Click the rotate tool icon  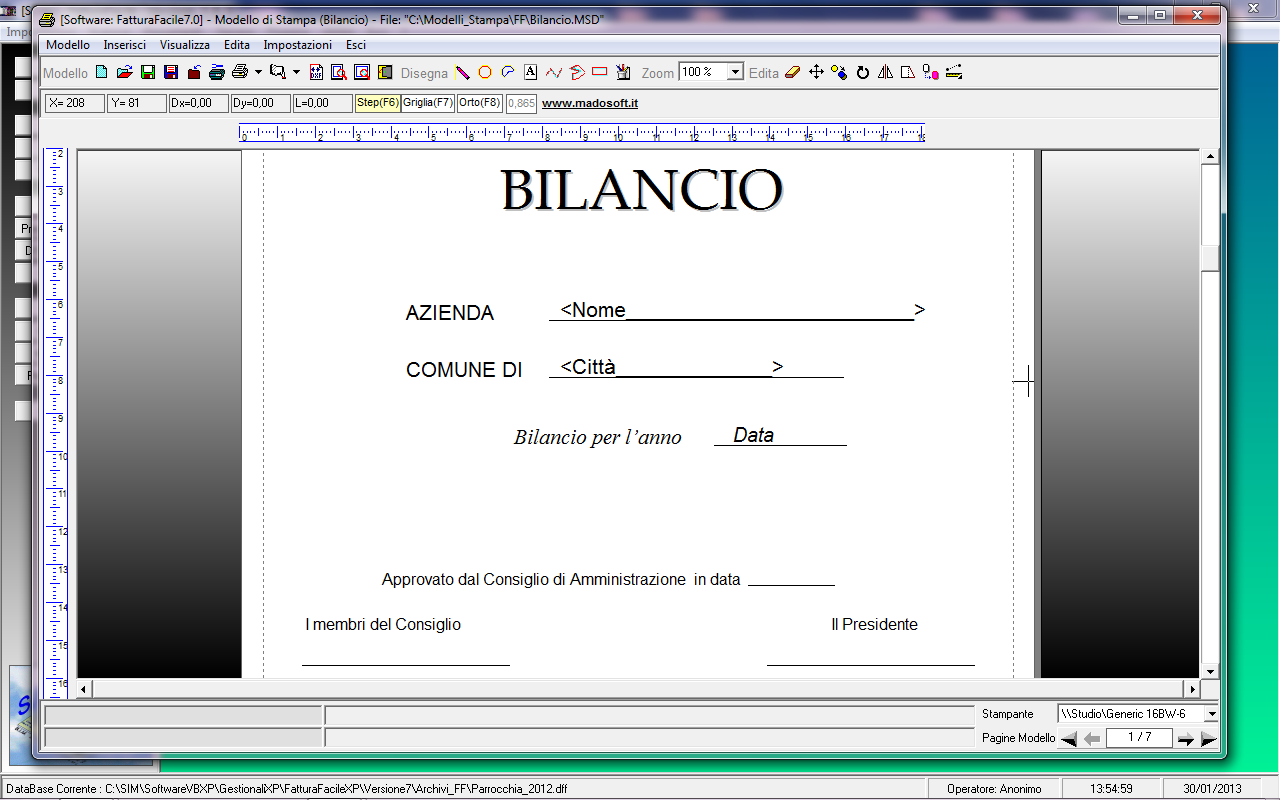pyautogui.click(x=863, y=72)
